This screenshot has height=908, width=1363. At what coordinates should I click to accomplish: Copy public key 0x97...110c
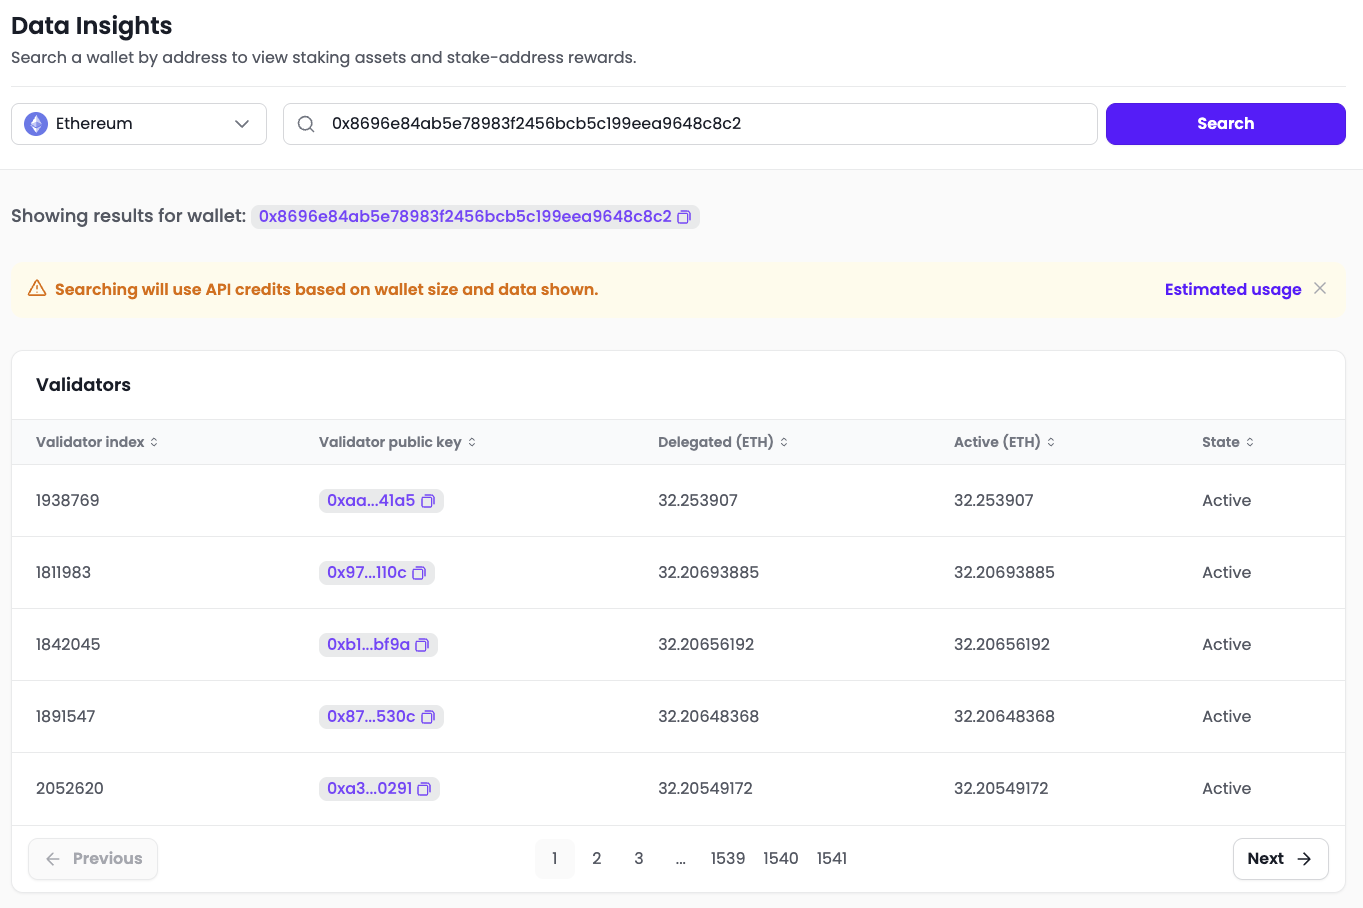419,573
